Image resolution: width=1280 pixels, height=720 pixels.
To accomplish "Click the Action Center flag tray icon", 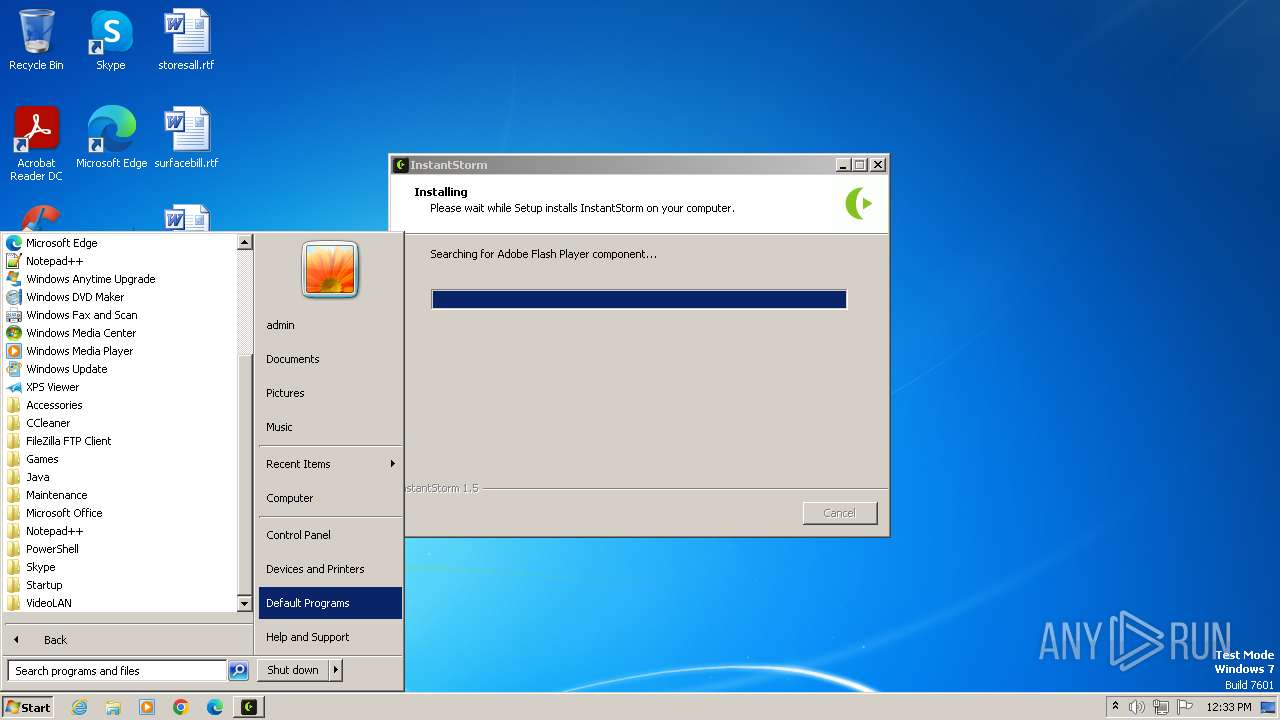I will click(x=1185, y=707).
